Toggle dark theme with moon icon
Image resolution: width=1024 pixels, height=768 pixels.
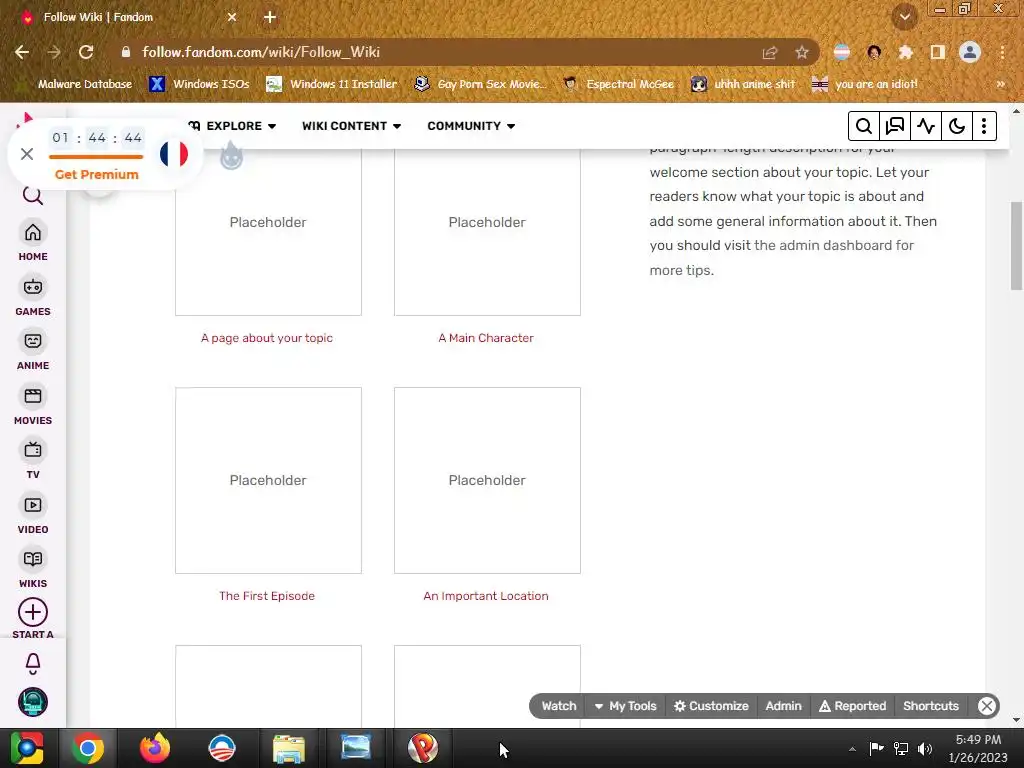[957, 126]
